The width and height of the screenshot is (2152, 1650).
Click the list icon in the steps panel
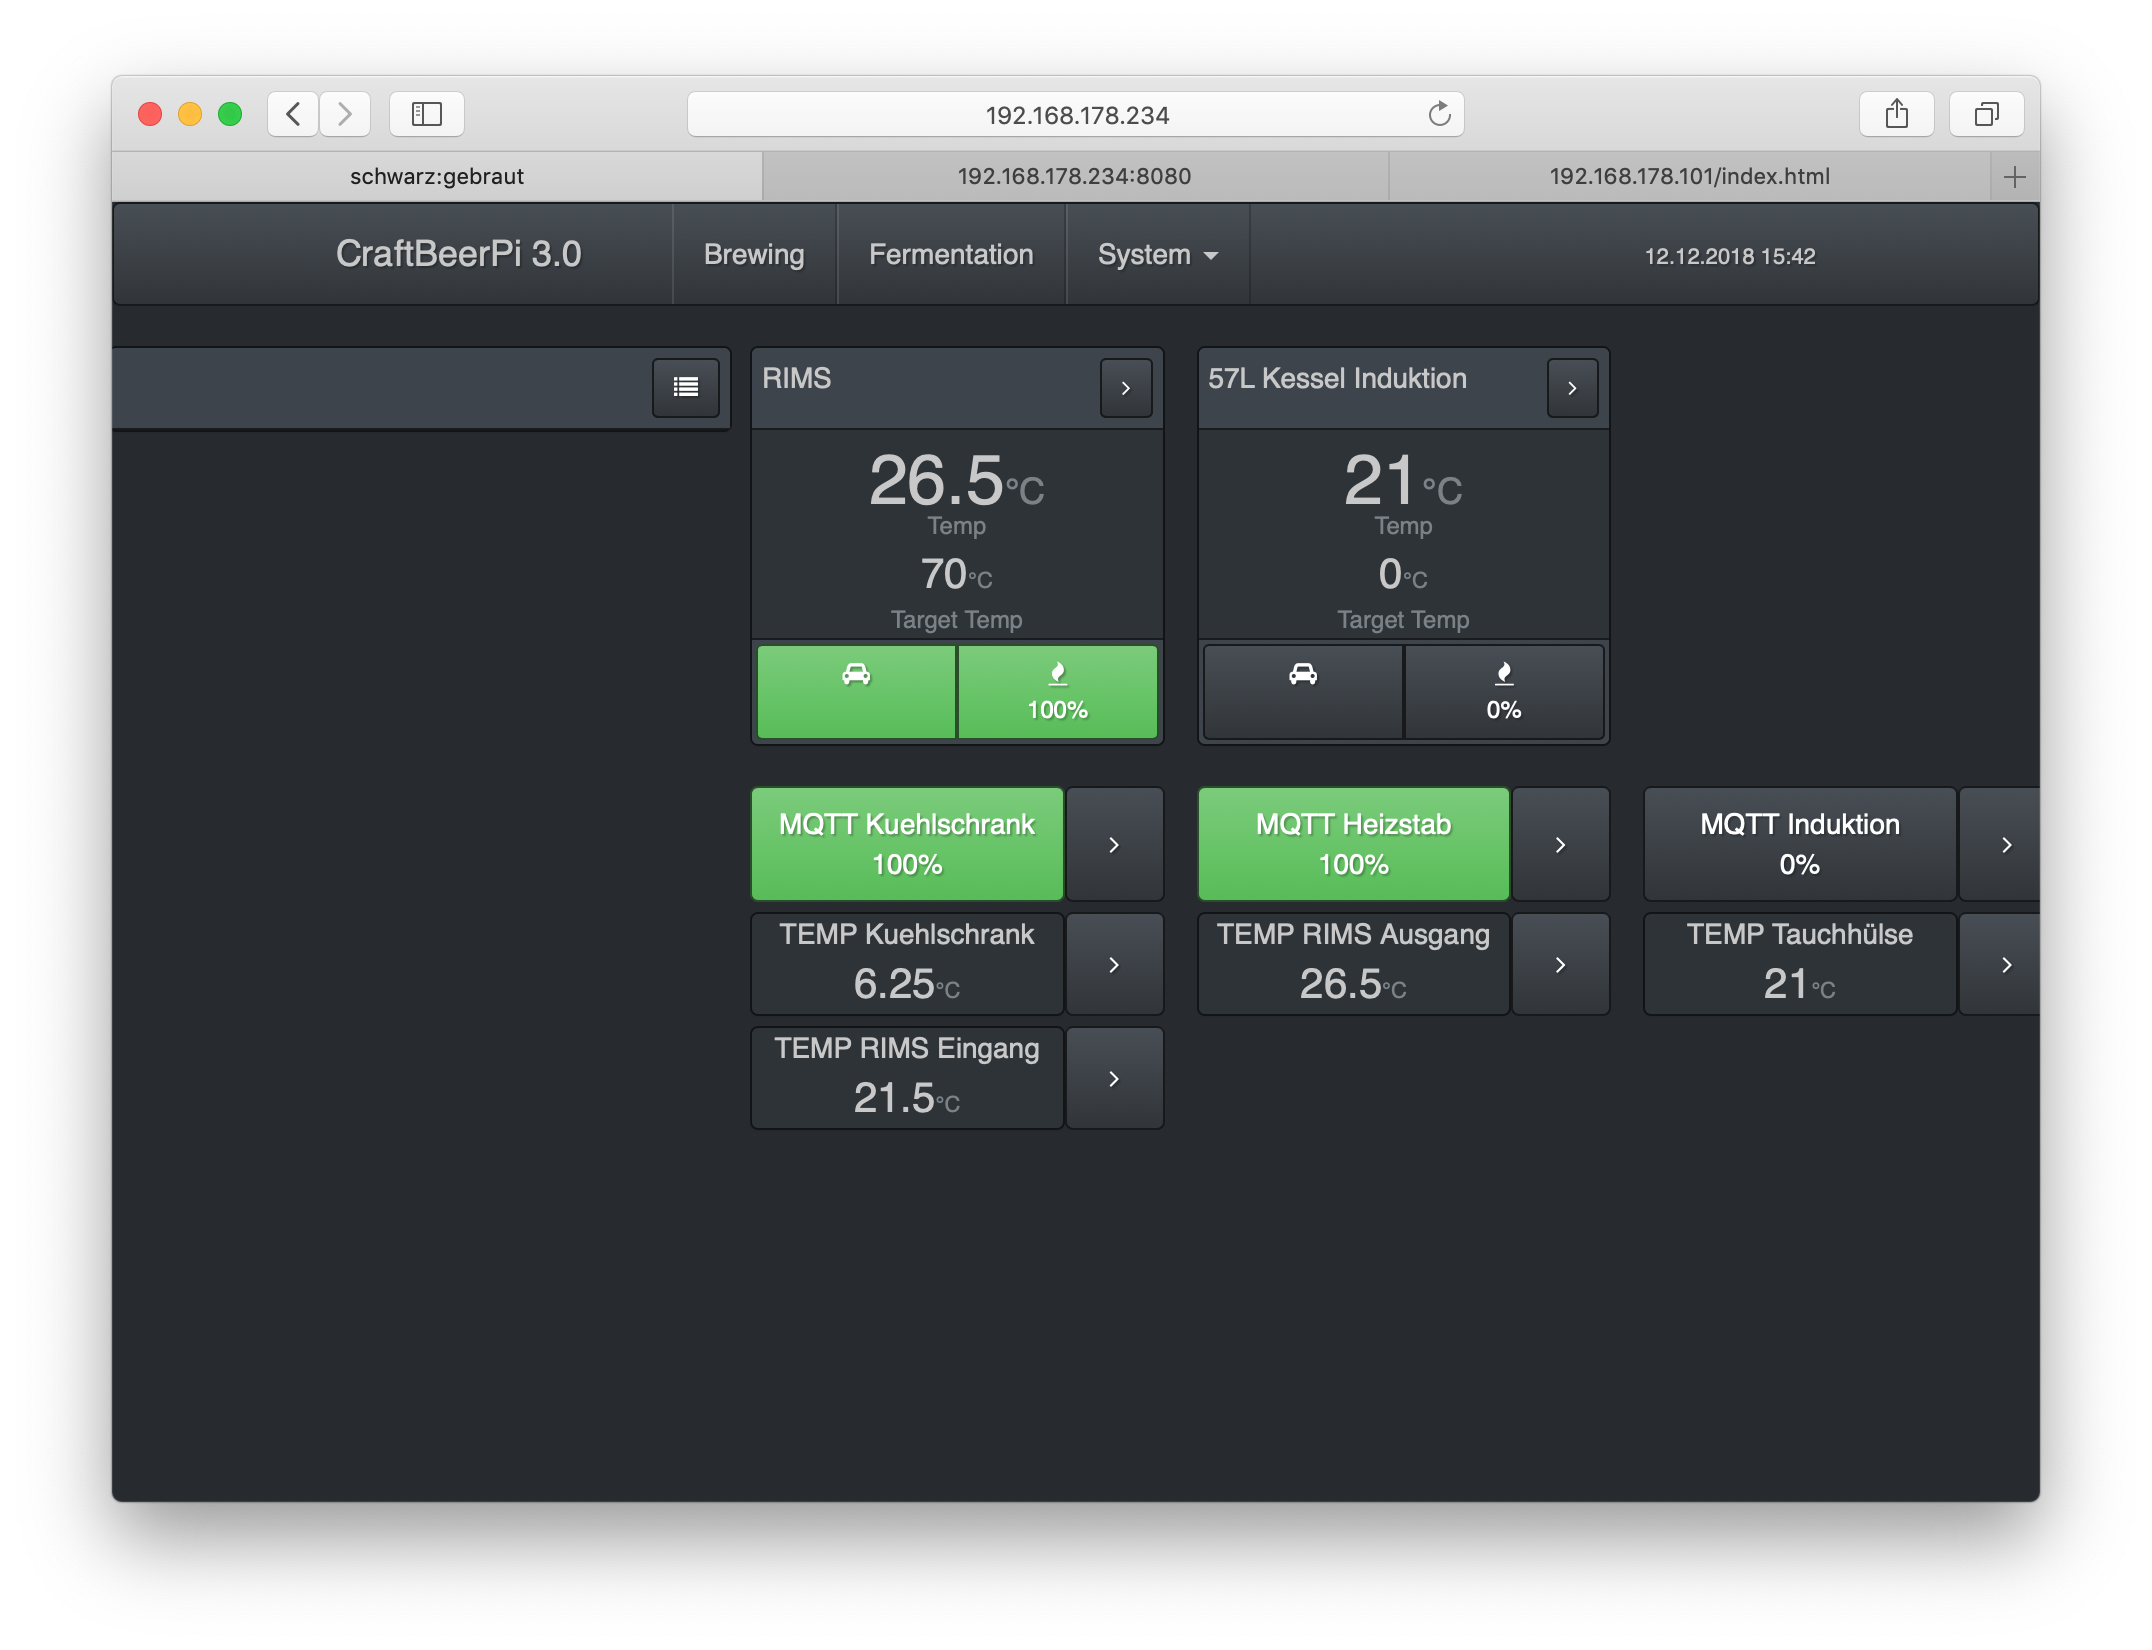tap(685, 388)
